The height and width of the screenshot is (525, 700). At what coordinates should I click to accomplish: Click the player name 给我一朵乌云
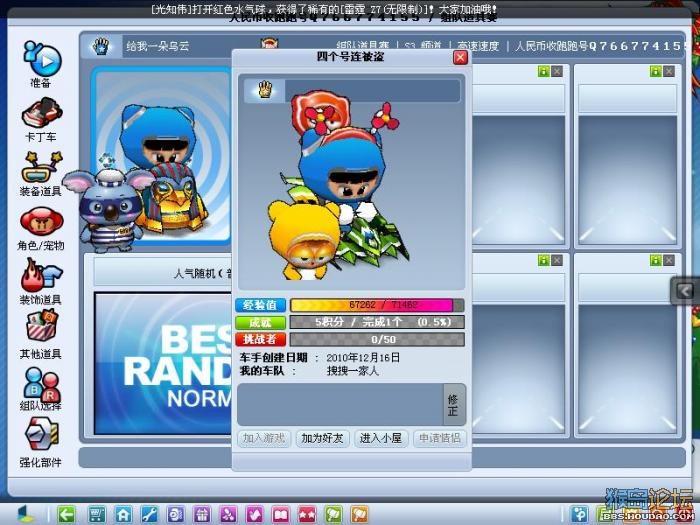click(x=157, y=46)
